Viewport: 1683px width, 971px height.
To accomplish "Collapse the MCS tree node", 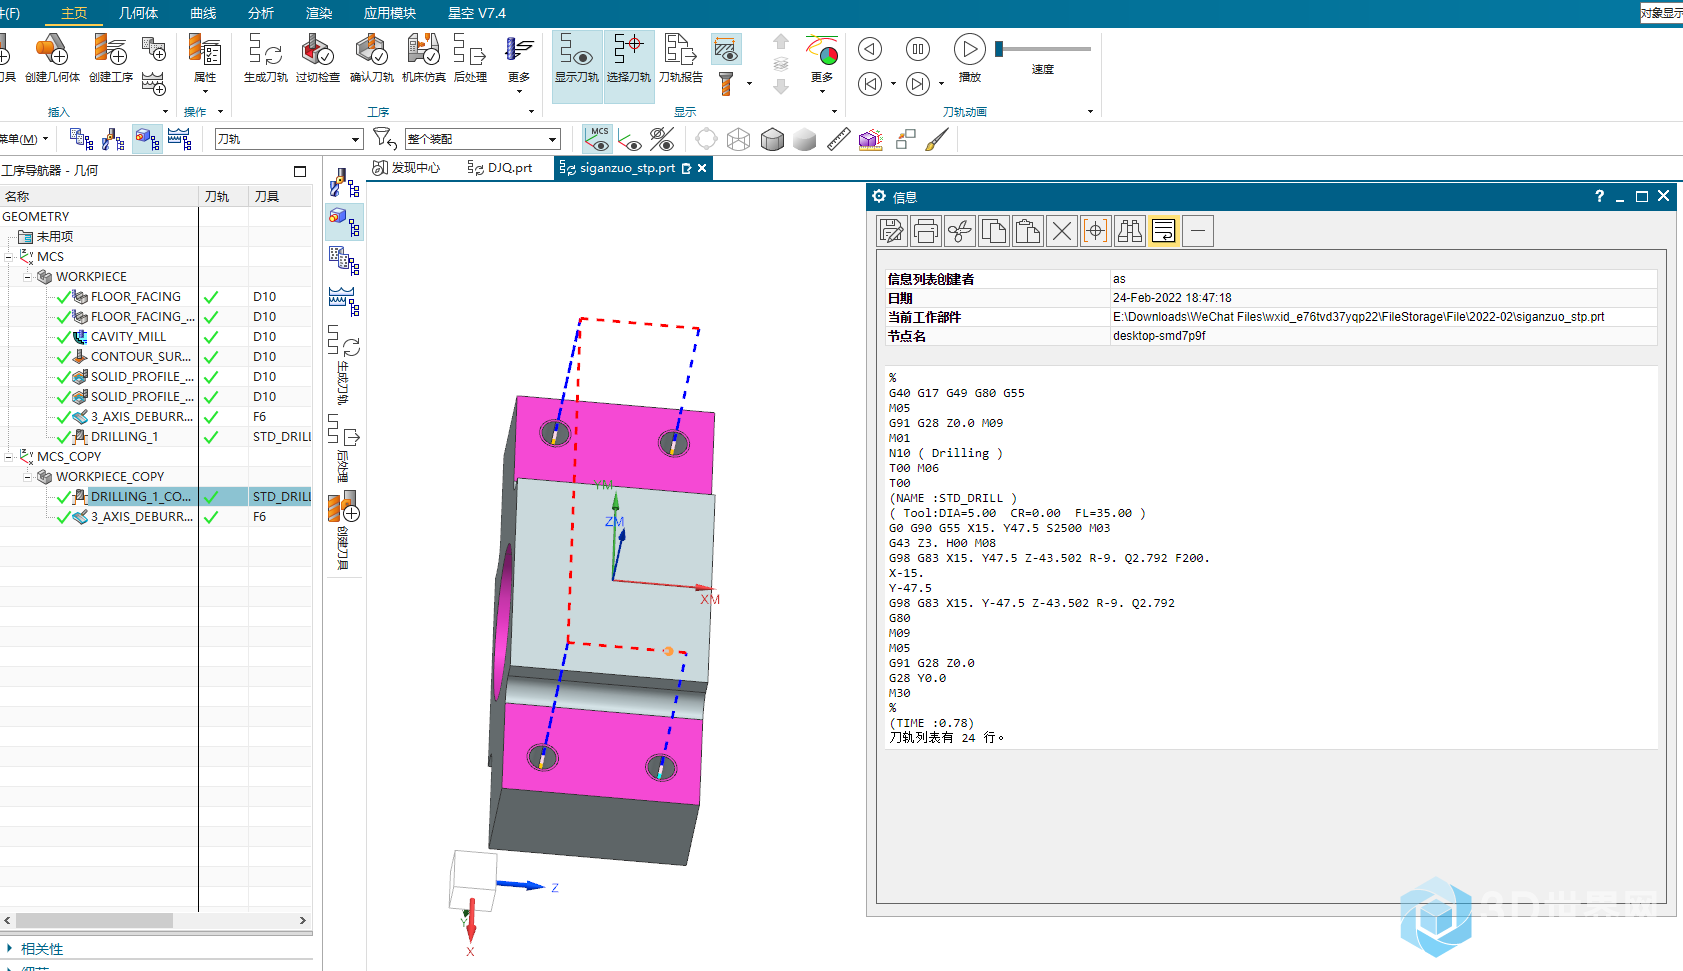I will coord(9,257).
